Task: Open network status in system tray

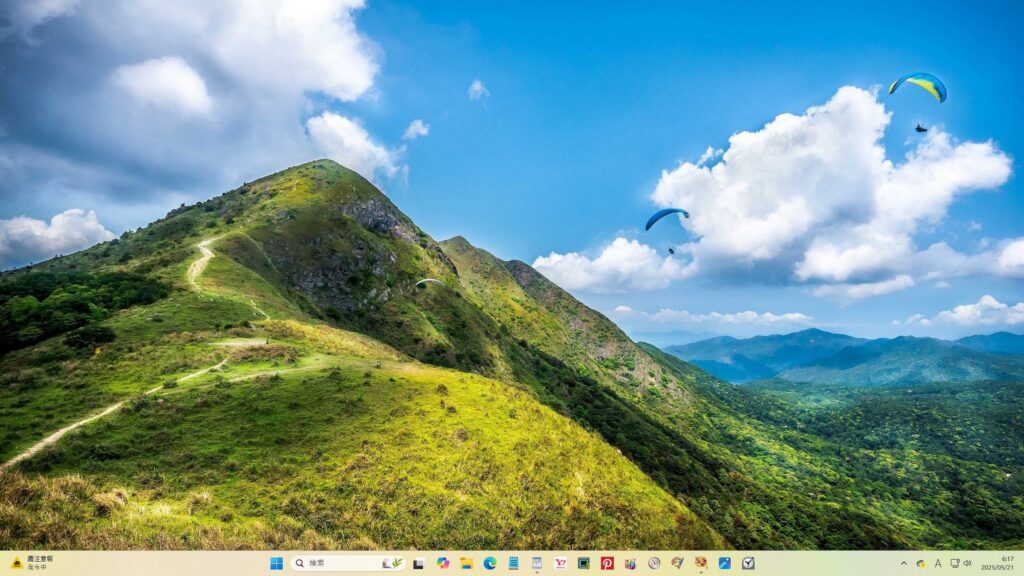Action: 954,563
